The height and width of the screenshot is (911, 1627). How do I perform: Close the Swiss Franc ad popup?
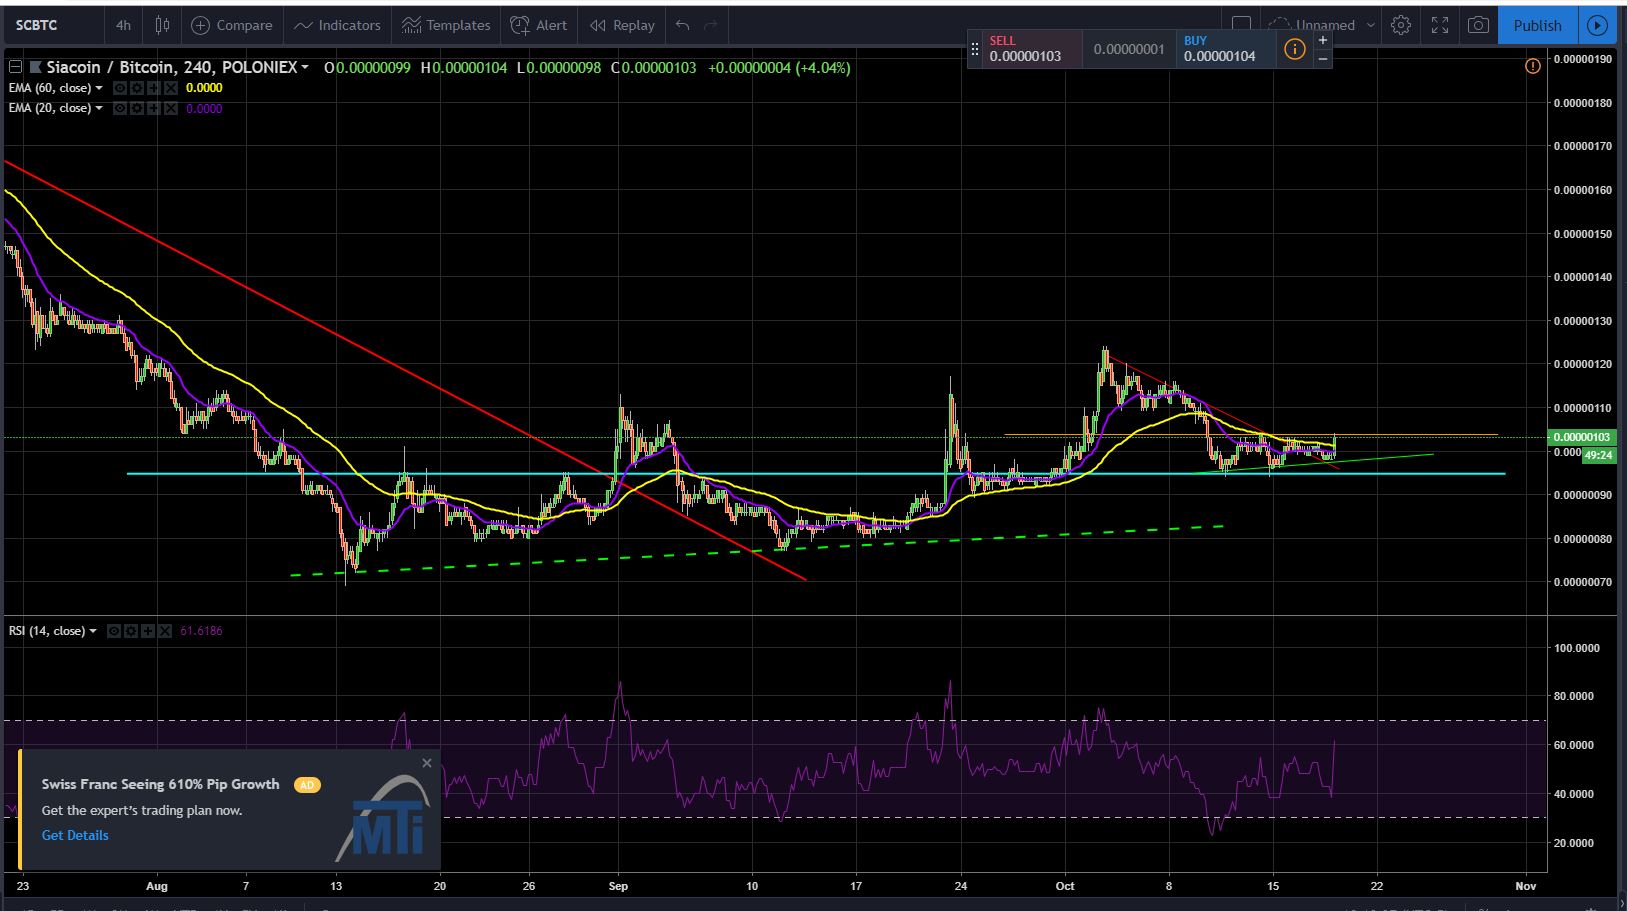coord(427,763)
